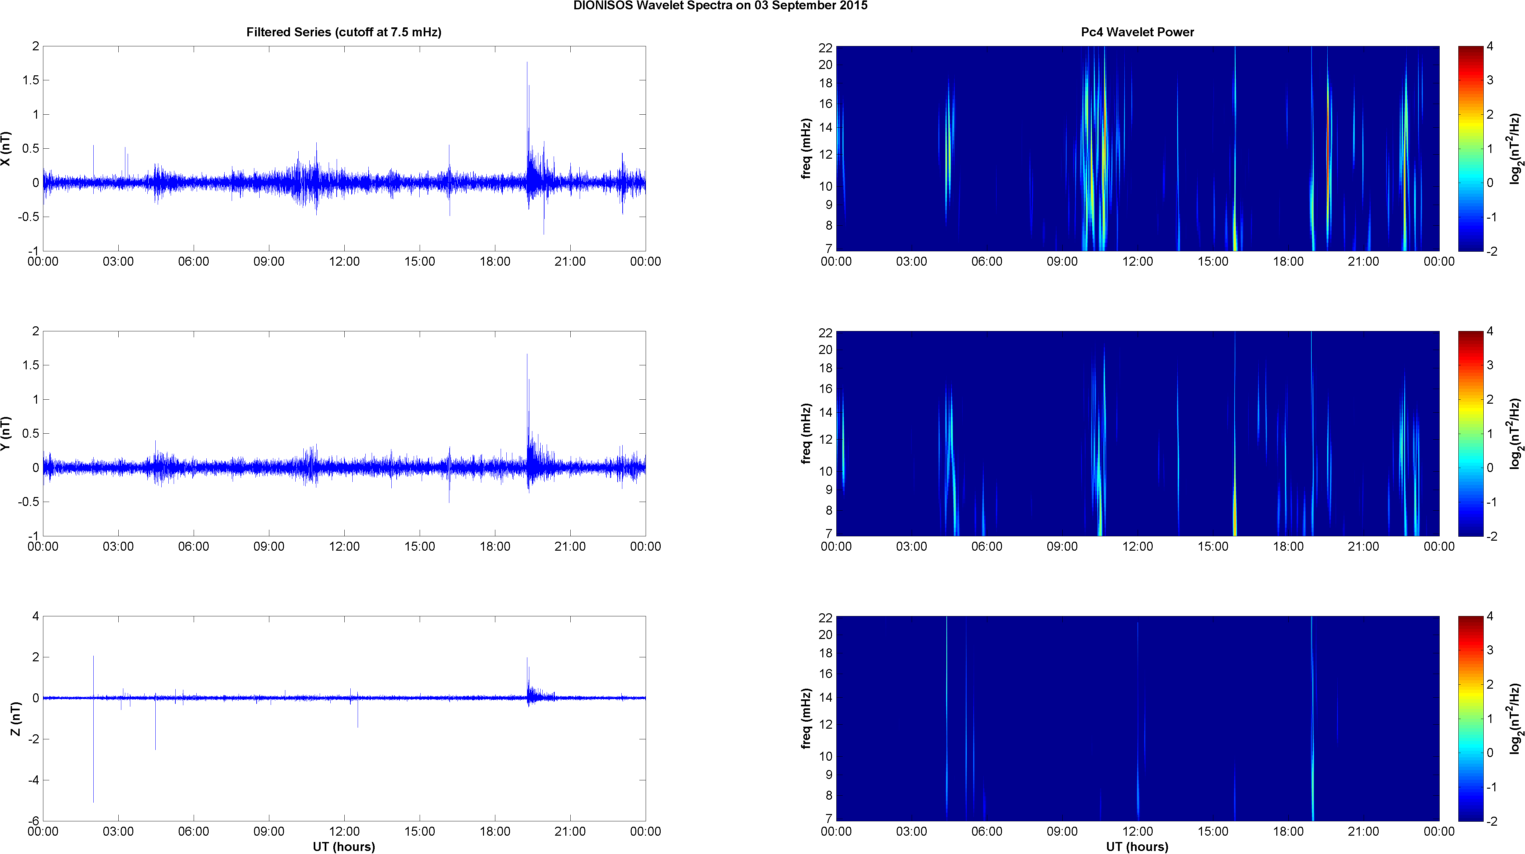Click the 1.5 tick on the X (nT) axis

tap(31, 80)
